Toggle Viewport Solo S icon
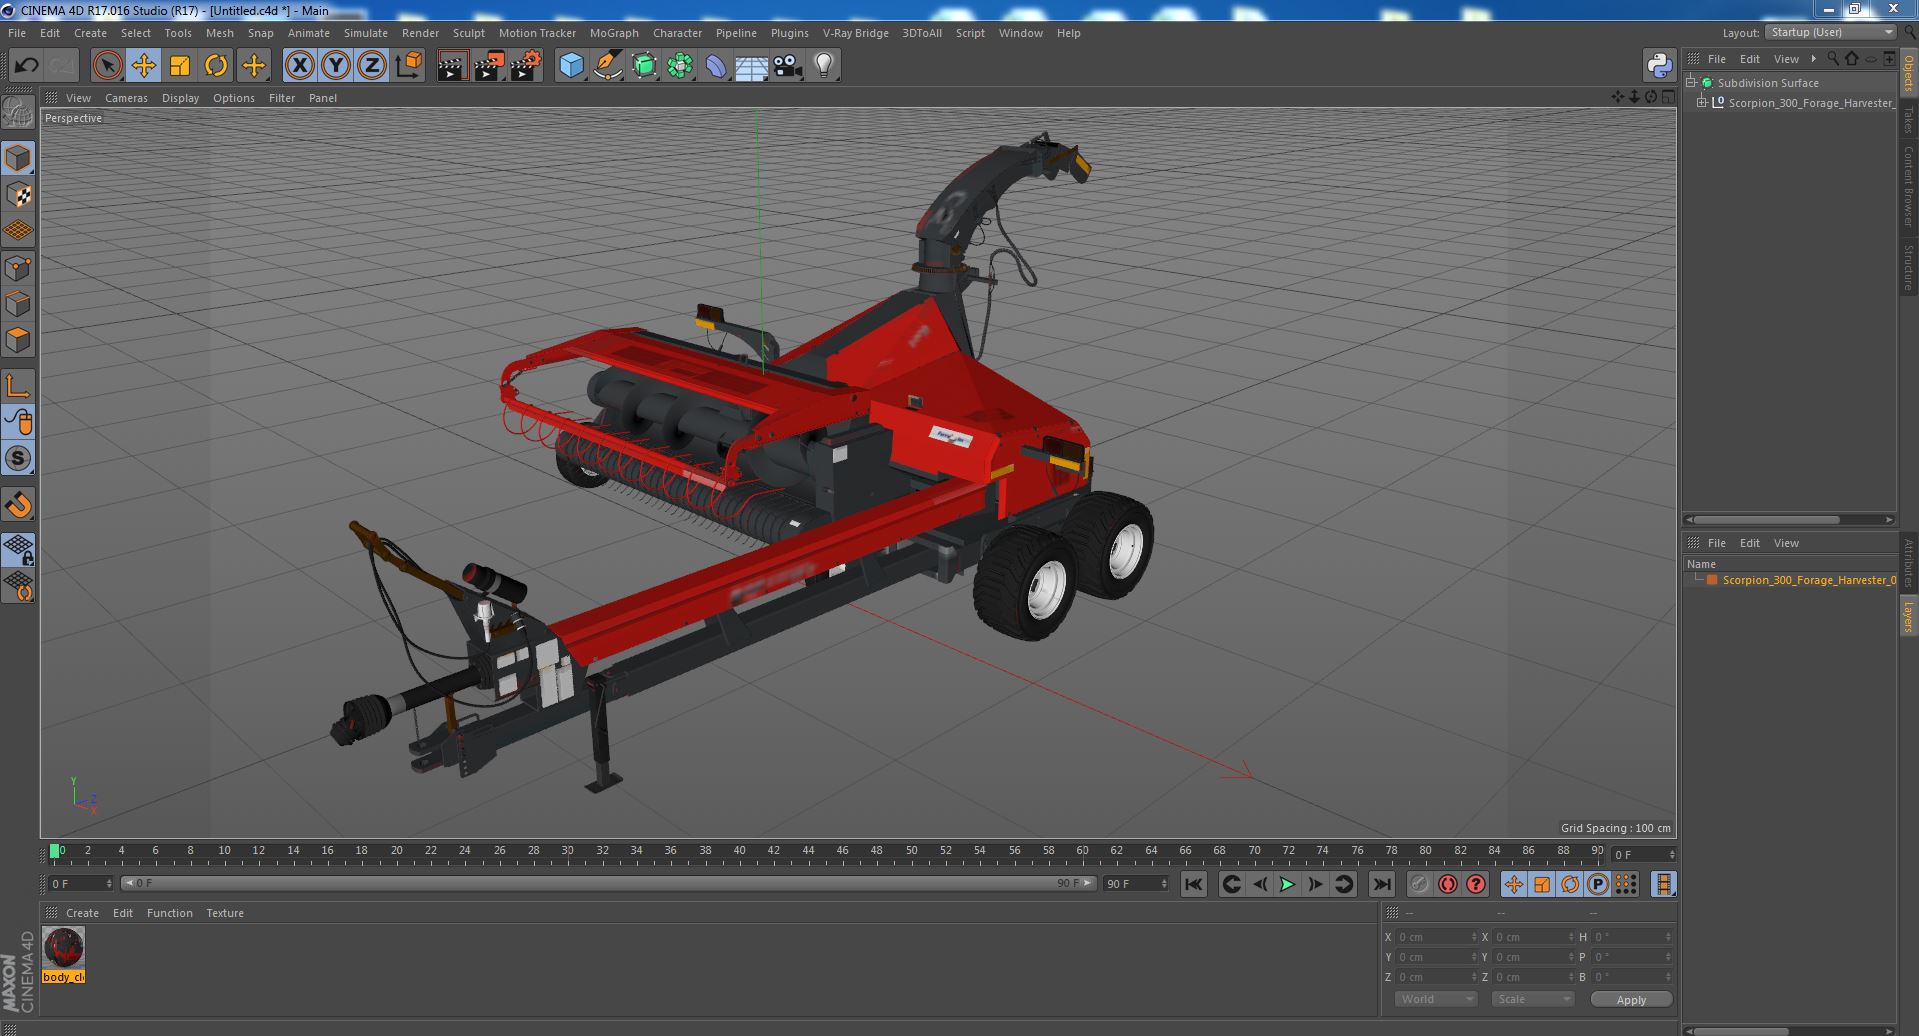Image resolution: width=1919 pixels, height=1036 pixels. click(x=18, y=458)
